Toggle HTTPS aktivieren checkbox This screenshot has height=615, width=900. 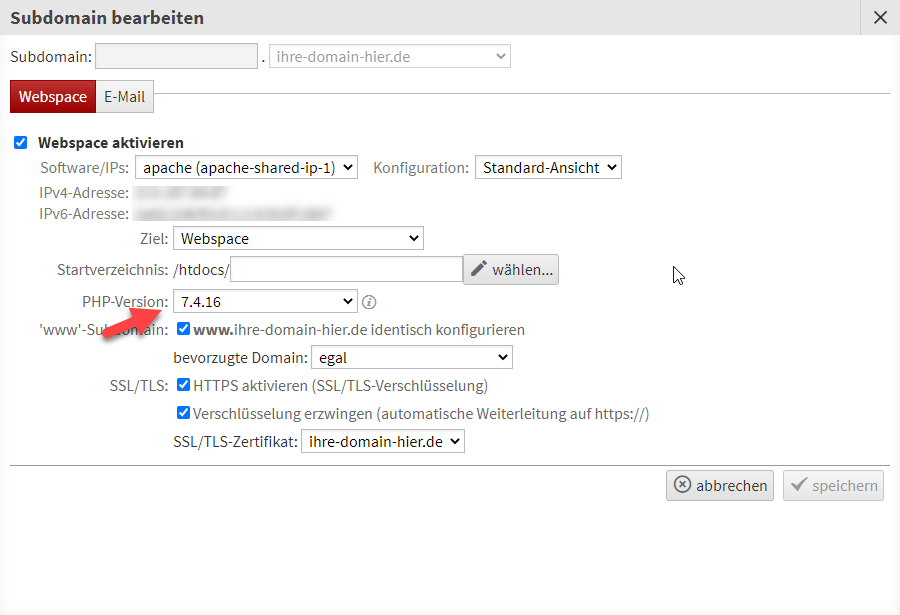(183, 385)
